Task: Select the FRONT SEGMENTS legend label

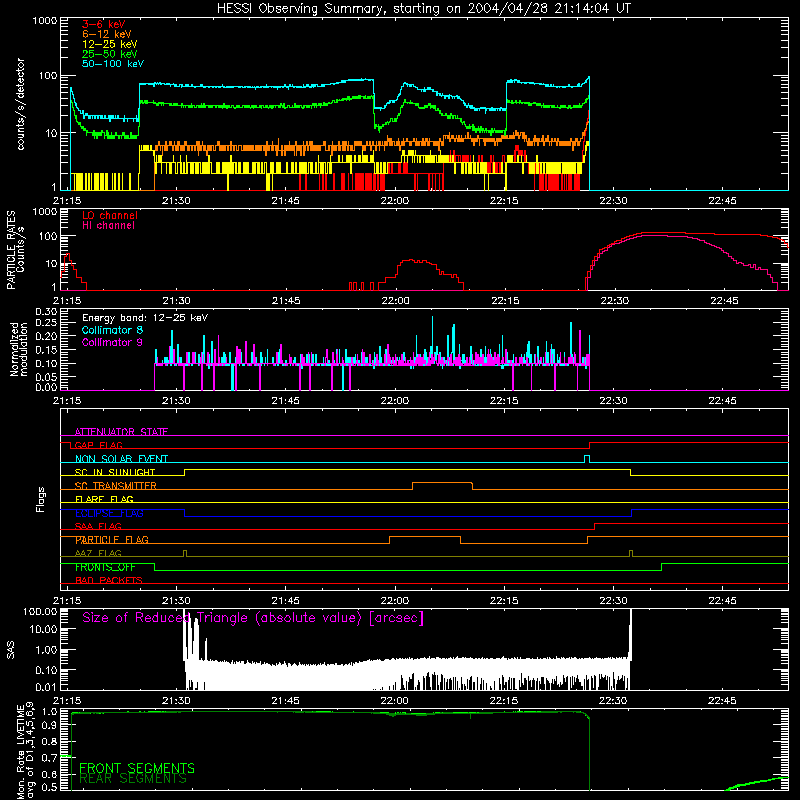Action: point(137,768)
